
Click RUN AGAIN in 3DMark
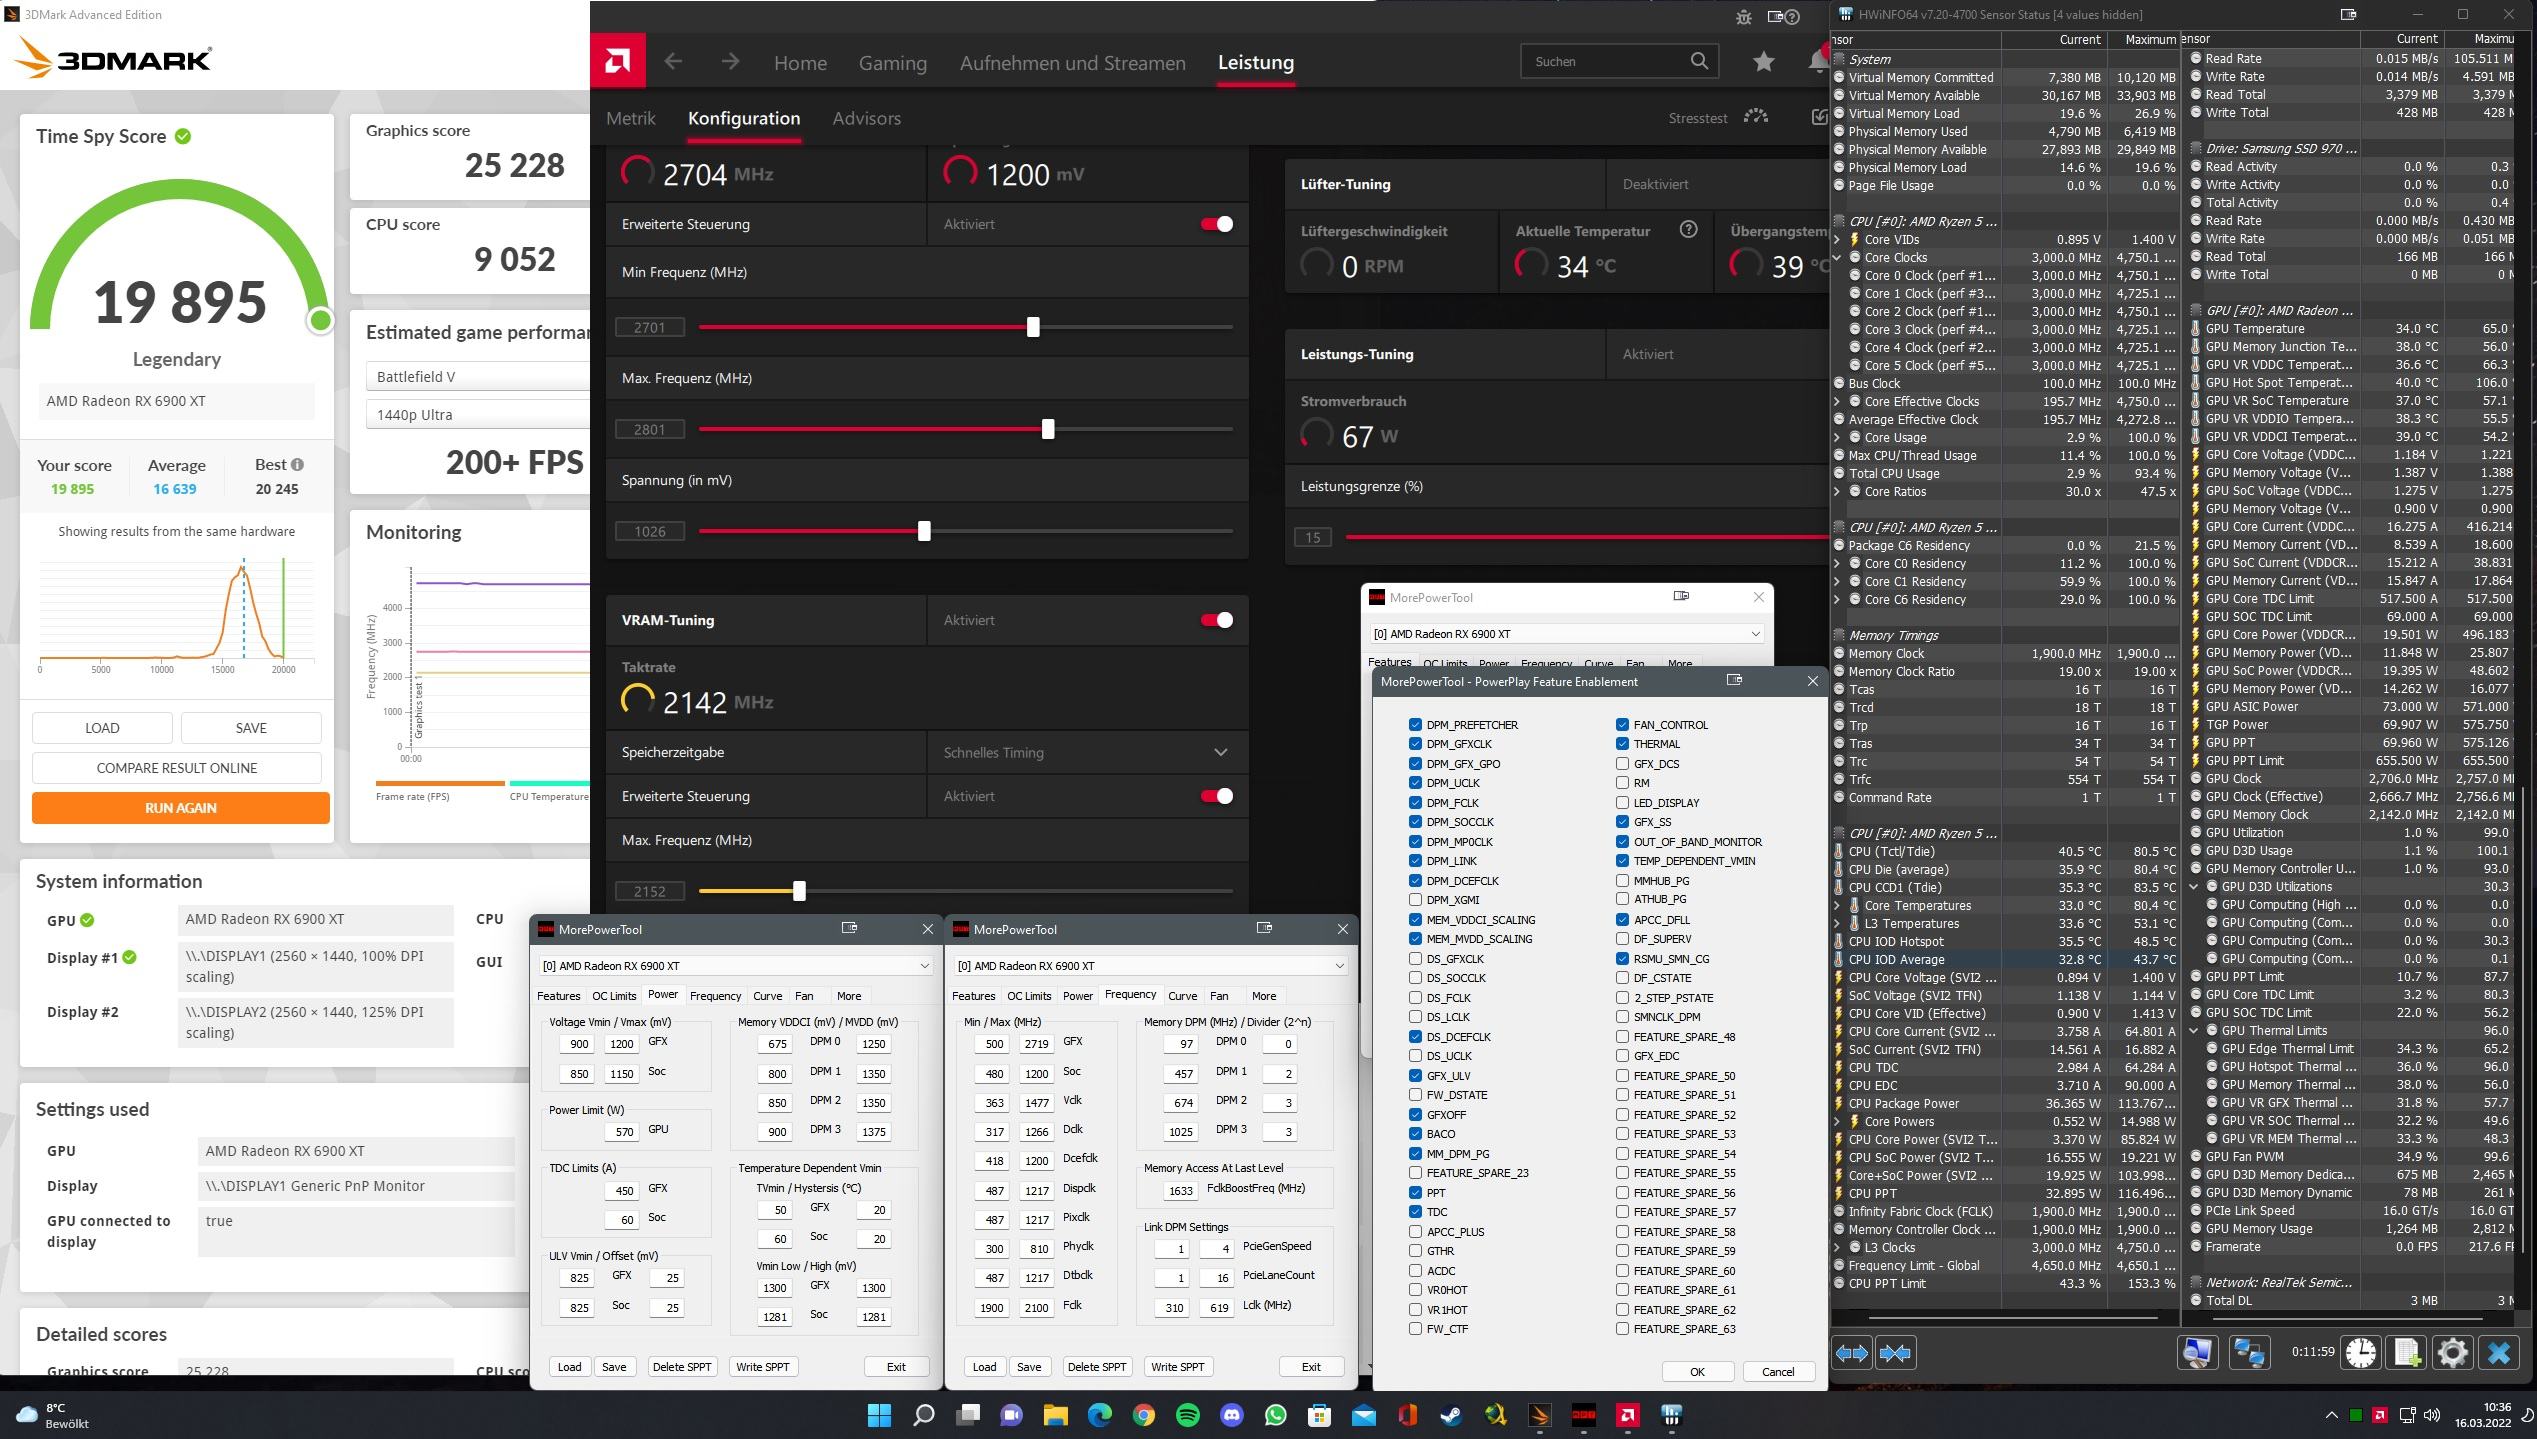[x=180, y=807]
